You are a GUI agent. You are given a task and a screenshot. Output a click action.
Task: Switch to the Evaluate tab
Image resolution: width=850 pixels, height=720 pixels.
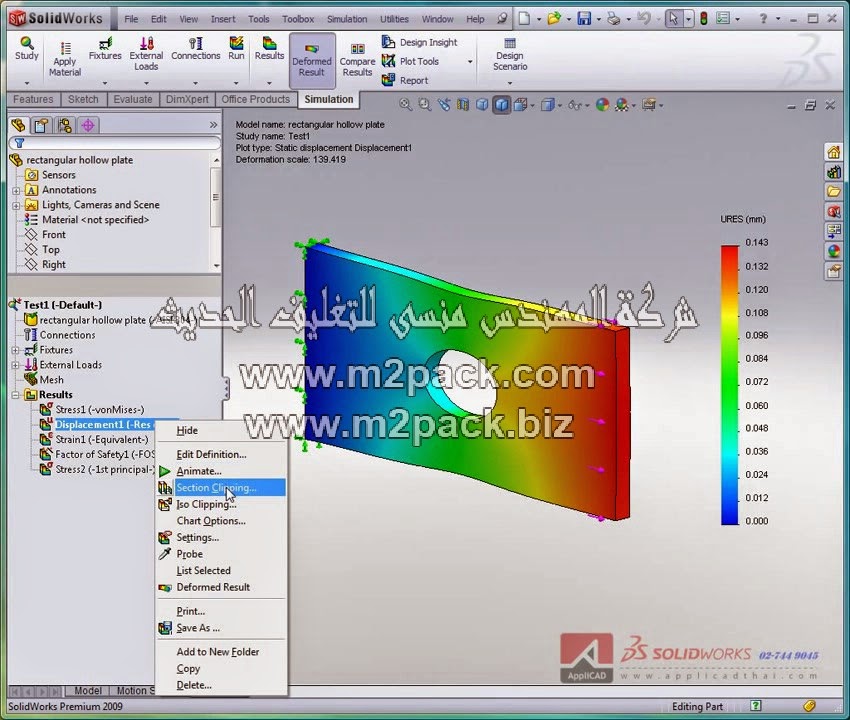pos(133,99)
